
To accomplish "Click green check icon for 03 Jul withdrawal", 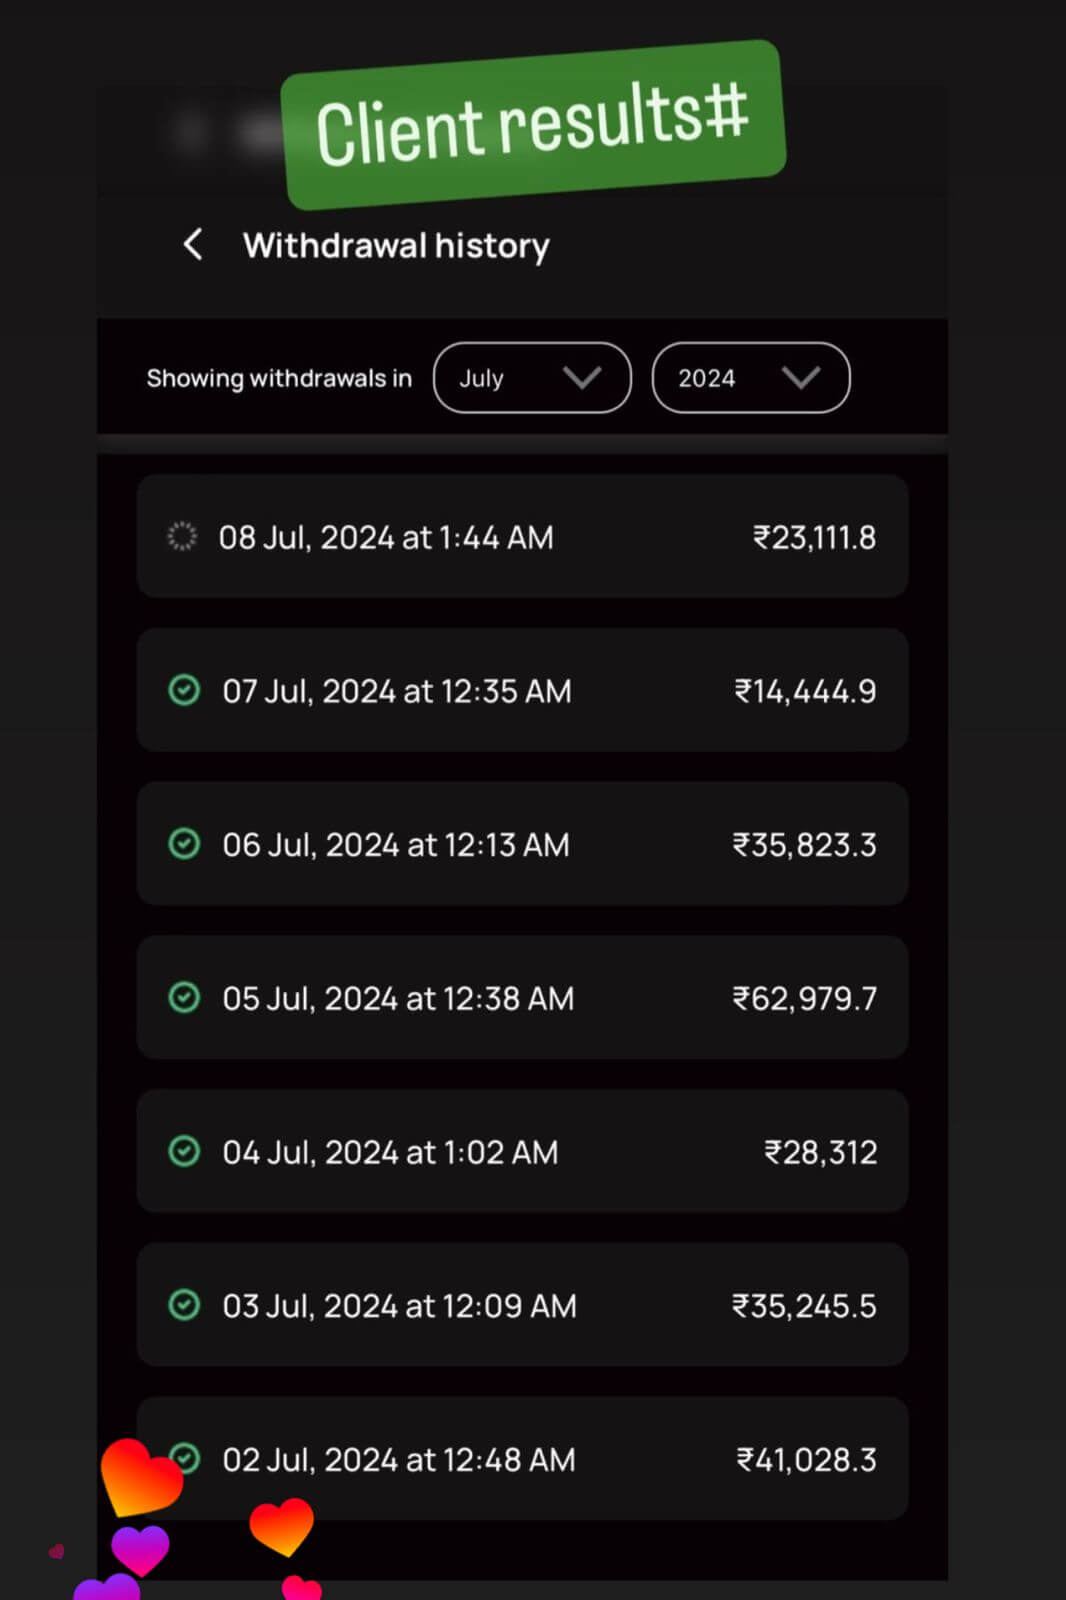I will [x=184, y=1305].
